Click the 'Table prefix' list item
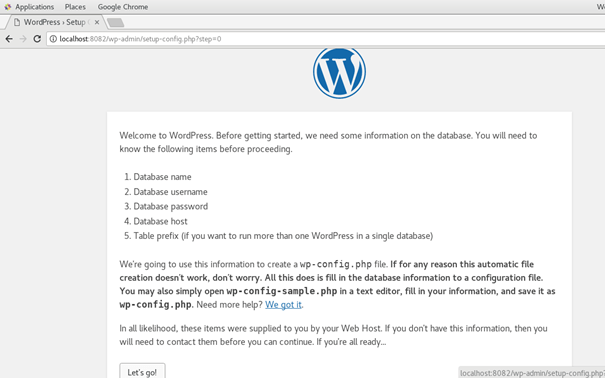 [283, 236]
